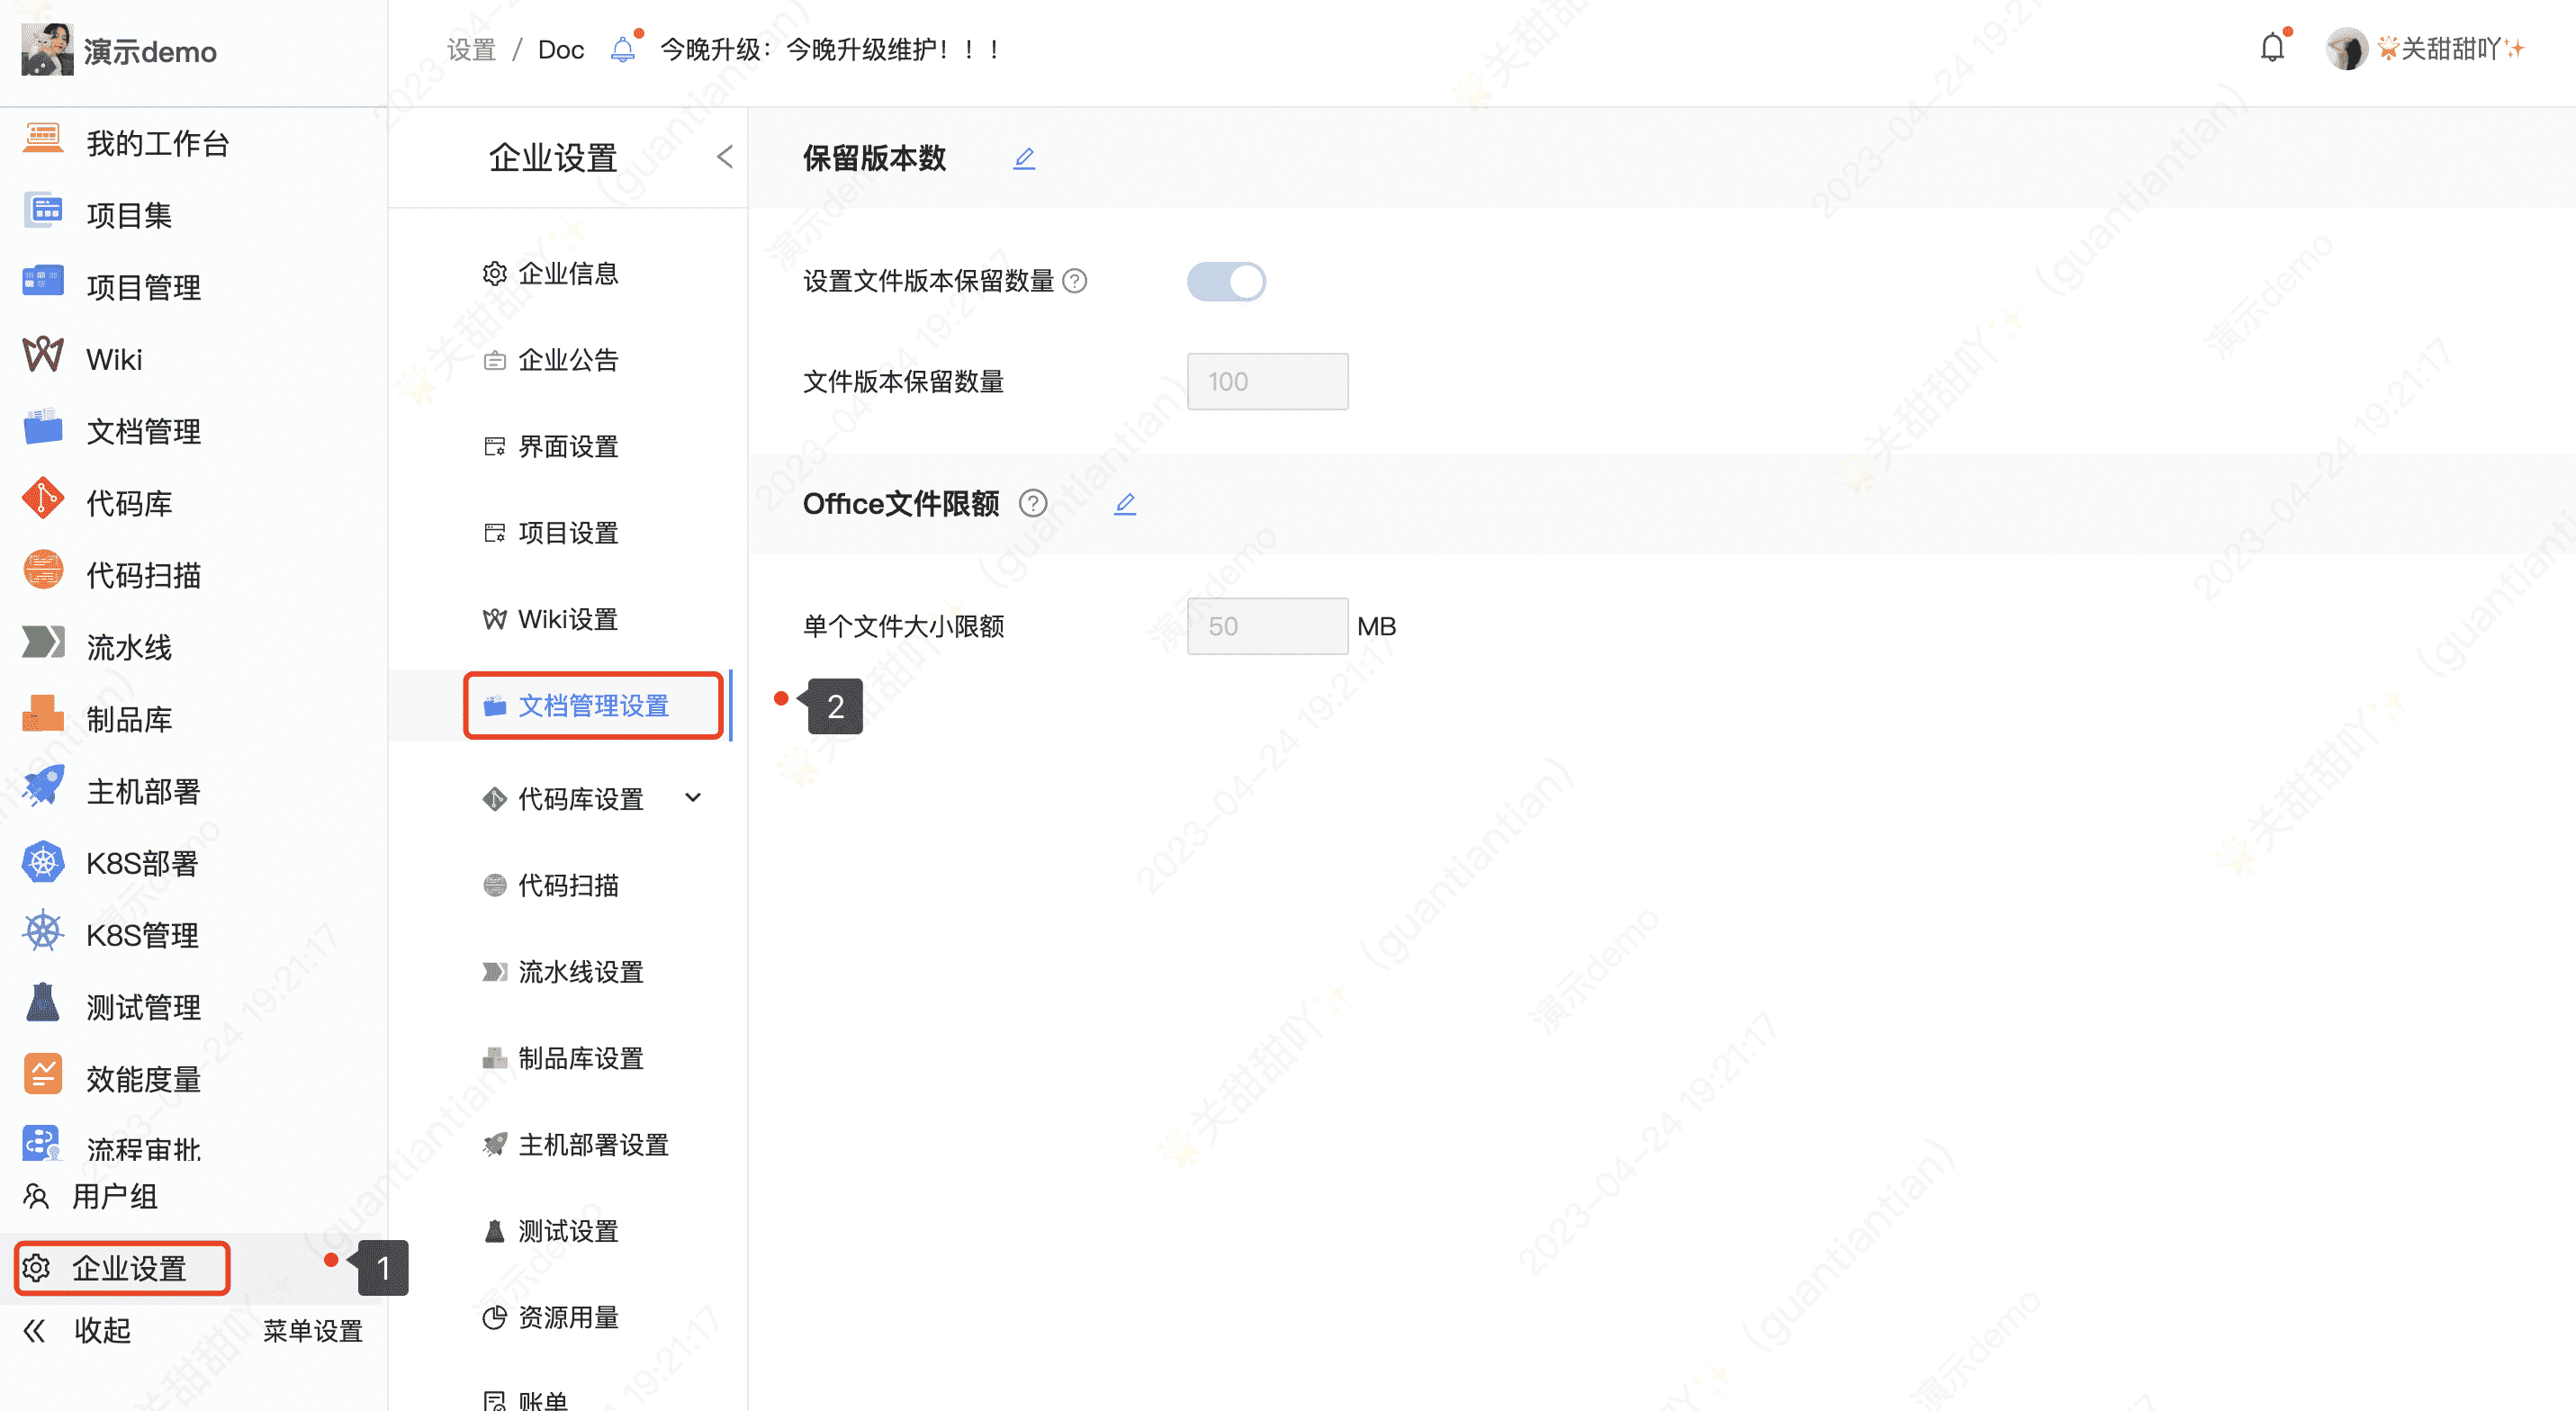Click the notification bell icon
The width and height of the screenshot is (2576, 1411).
click(x=2273, y=47)
